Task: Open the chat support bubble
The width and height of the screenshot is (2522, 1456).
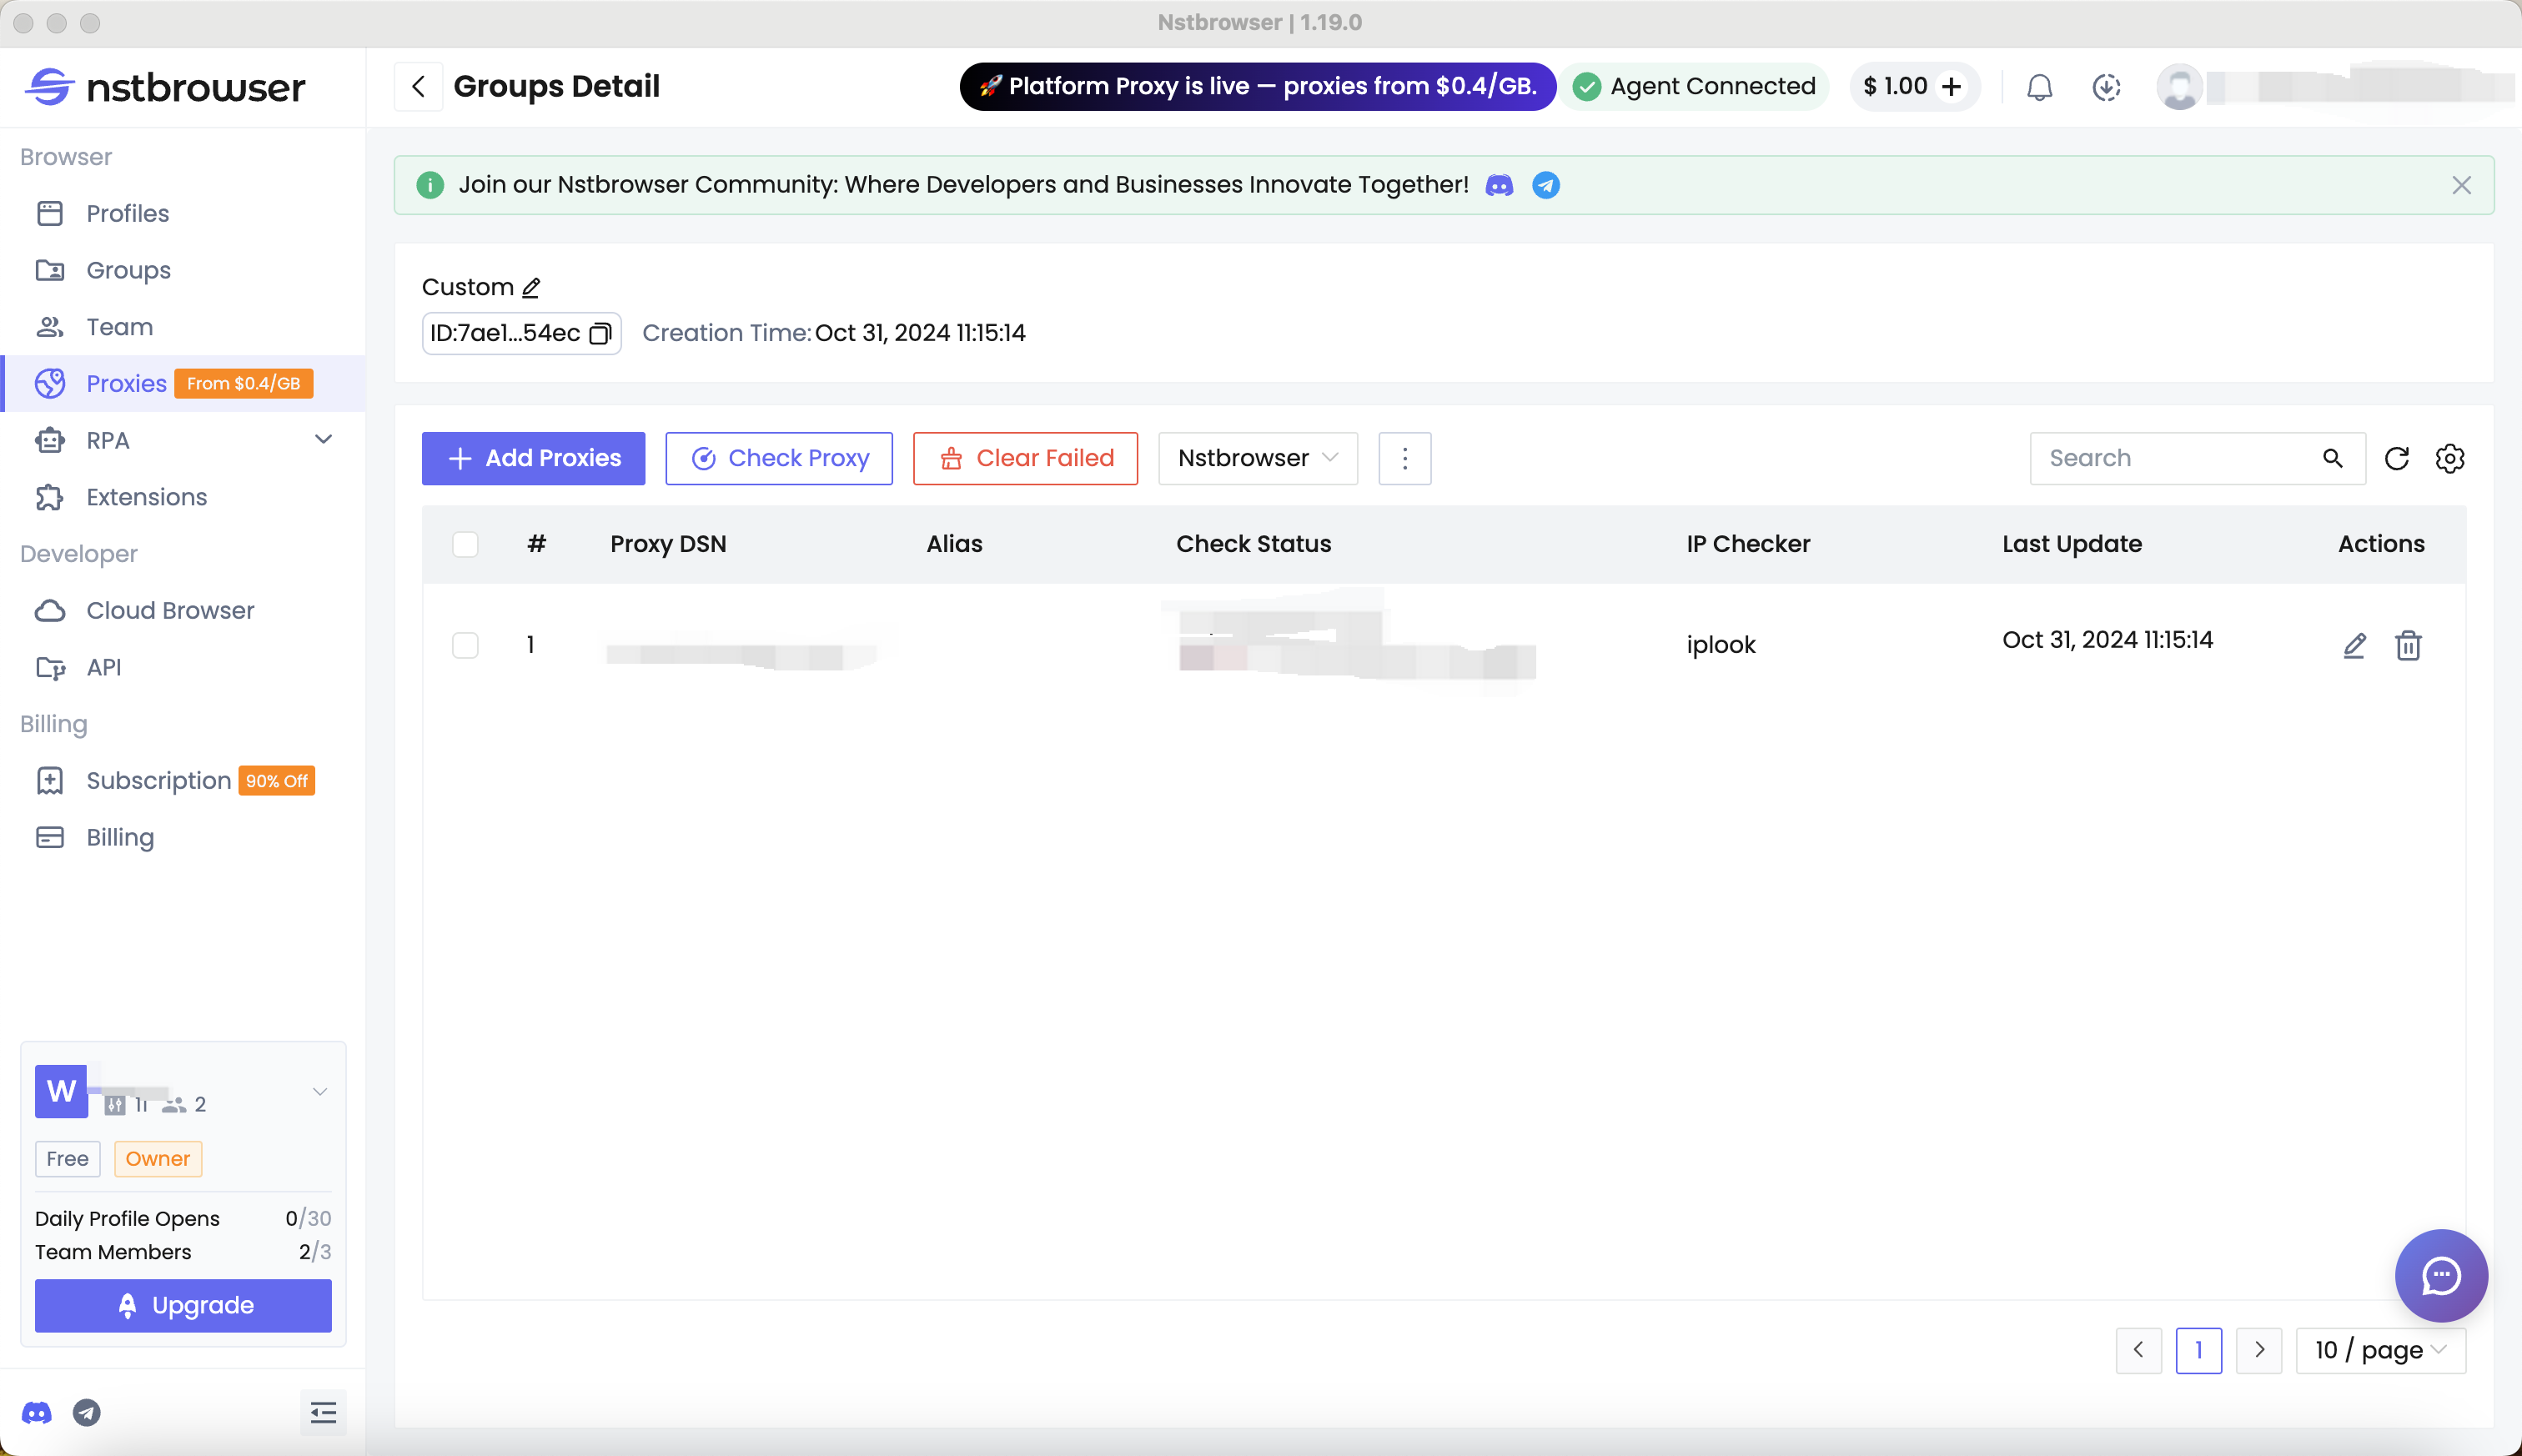Action: (2439, 1275)
